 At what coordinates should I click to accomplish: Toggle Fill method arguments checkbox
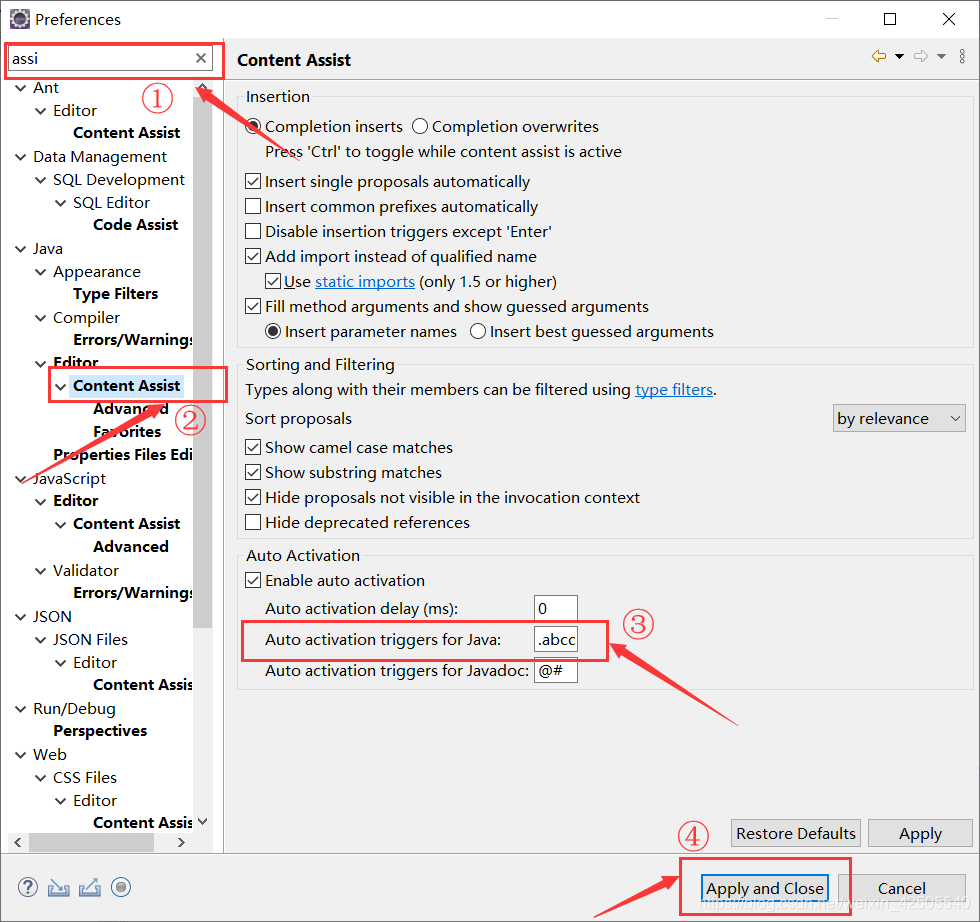click(253, 306)
